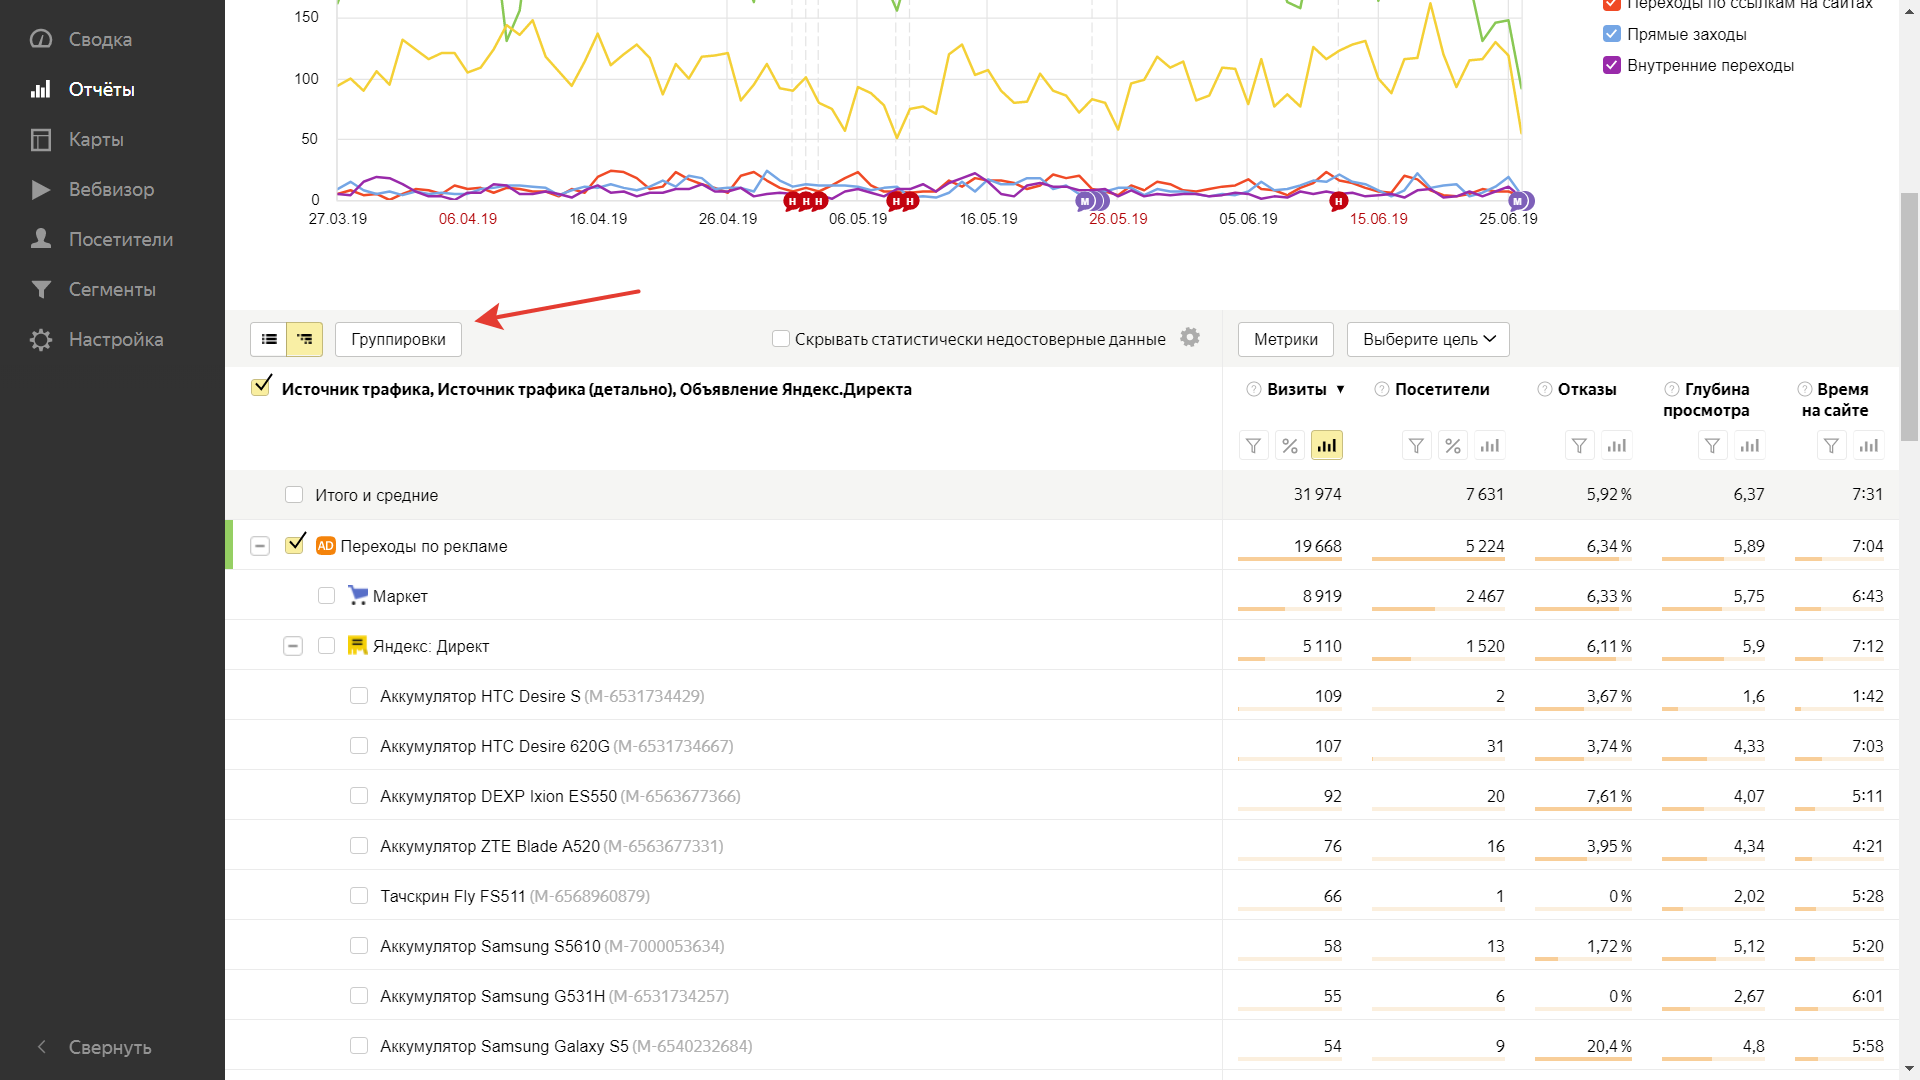Show Визиты as percent
This screenshot has height=1080, width=1920.
coord(1290,446)
